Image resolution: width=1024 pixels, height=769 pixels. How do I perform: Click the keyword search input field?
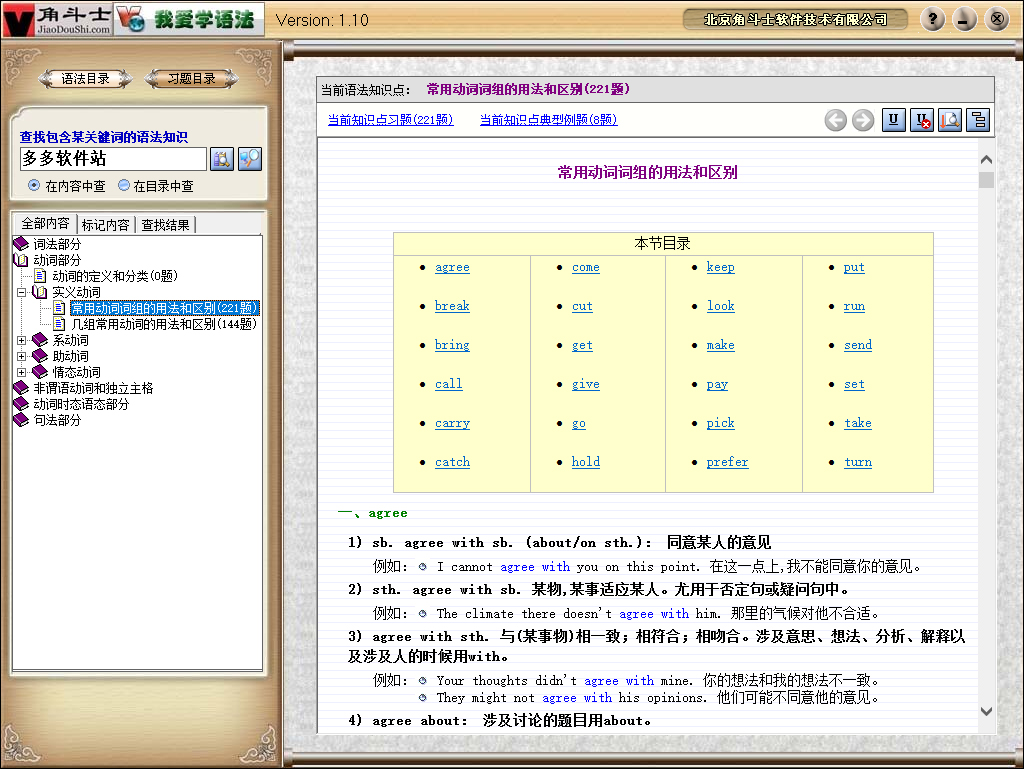tap(113, 159)
